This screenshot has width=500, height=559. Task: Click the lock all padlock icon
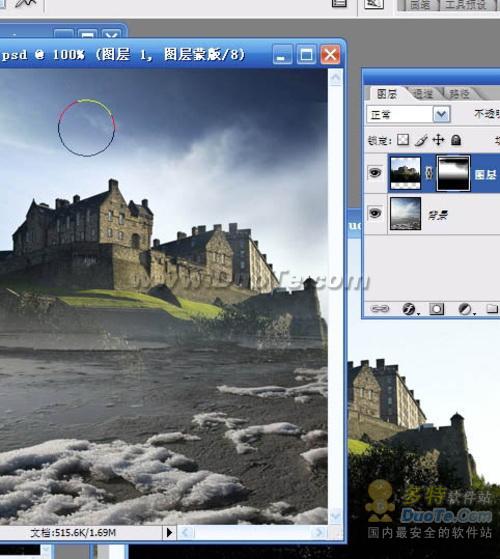456,140
